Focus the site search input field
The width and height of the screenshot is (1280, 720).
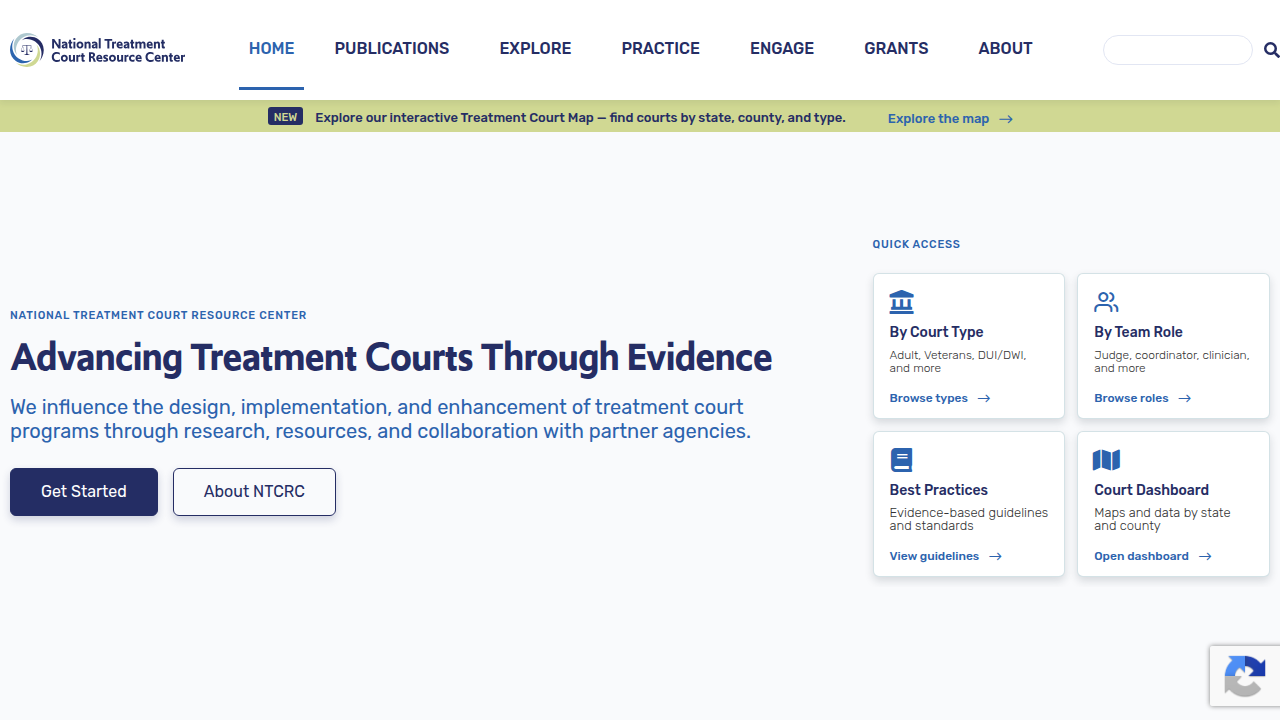pos(1178,50)
